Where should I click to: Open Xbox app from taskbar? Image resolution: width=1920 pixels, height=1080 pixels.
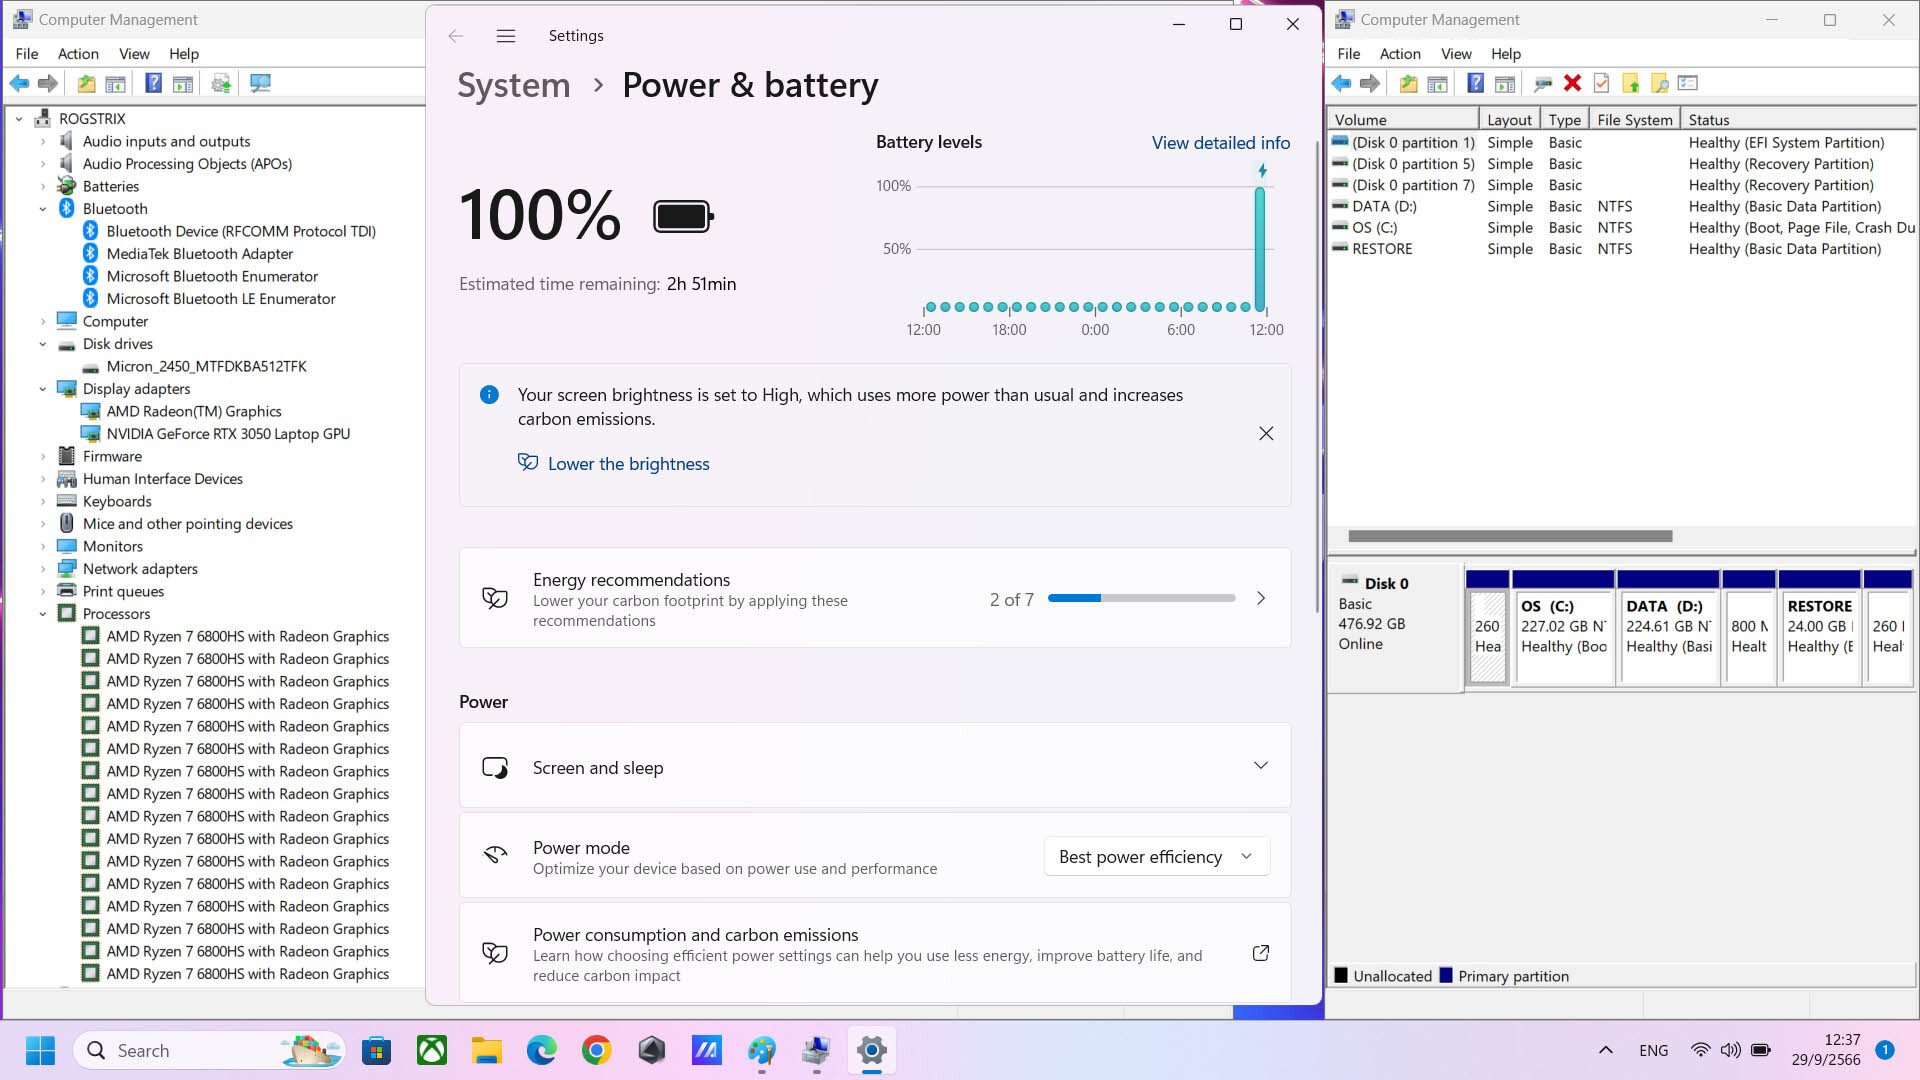tap(432, 1050)
